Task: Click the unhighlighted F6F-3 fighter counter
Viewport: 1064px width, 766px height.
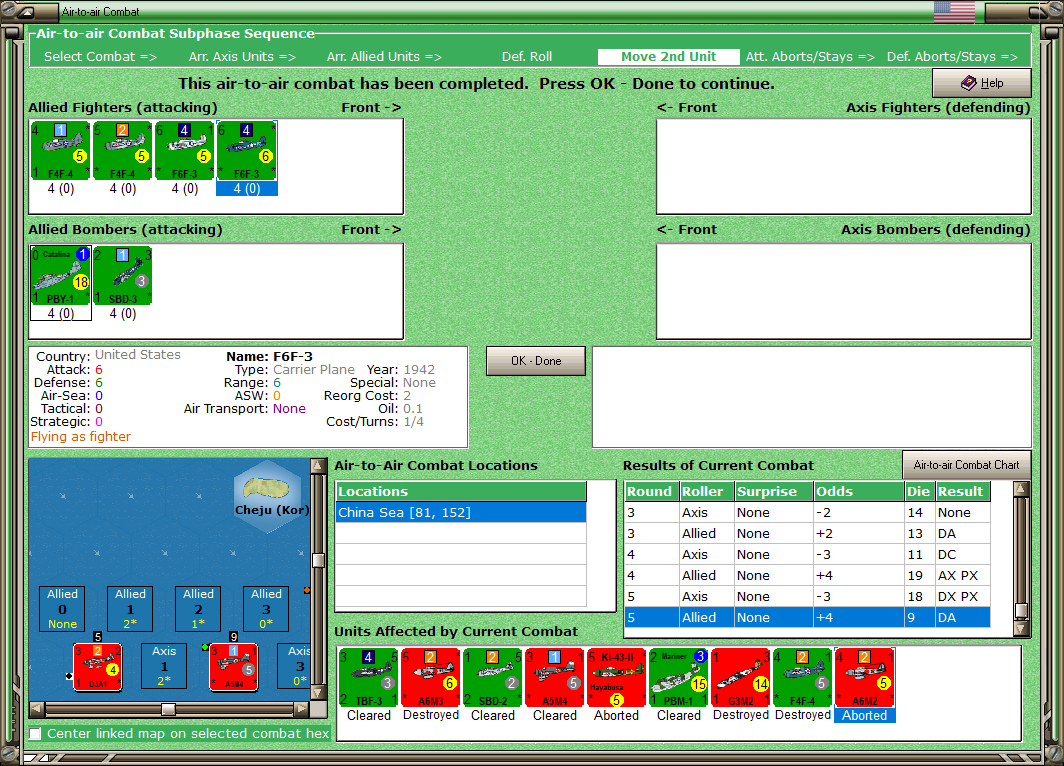Action: coord(185,151)
